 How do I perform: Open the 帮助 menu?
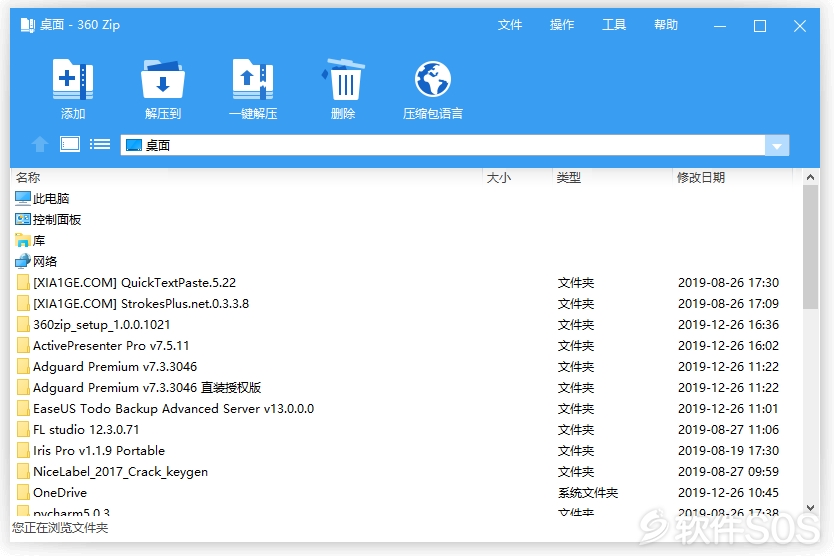pyautogui.click(x=666, y=25)
